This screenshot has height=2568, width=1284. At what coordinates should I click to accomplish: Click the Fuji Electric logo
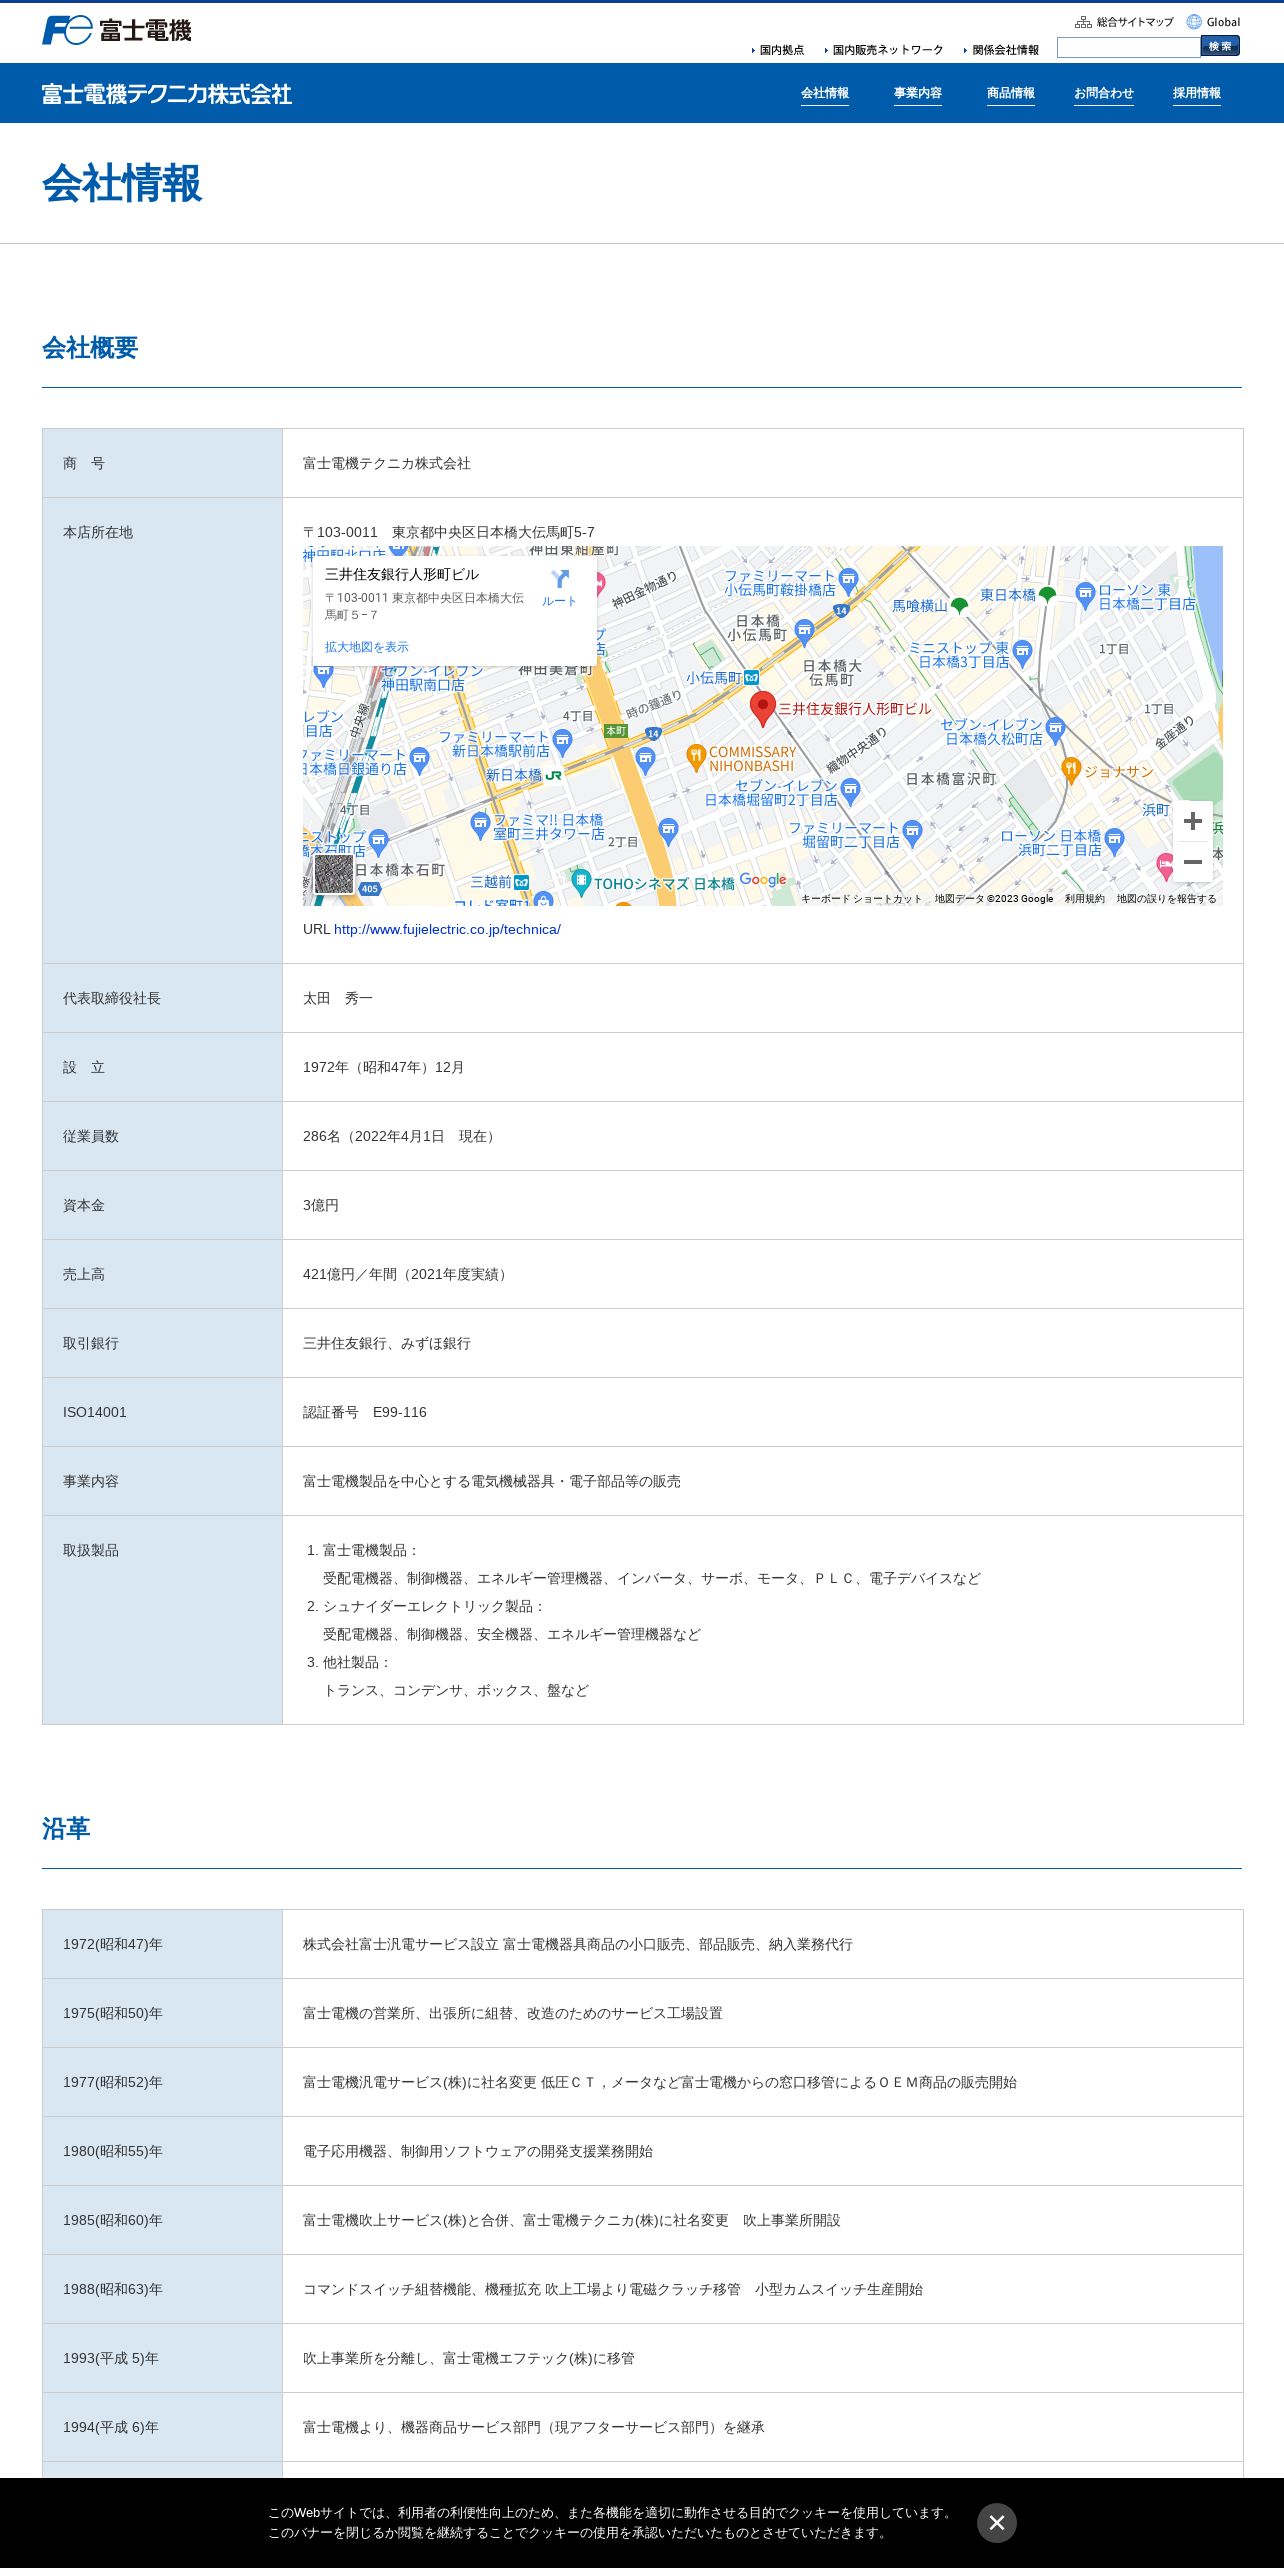tap(116, 30)
